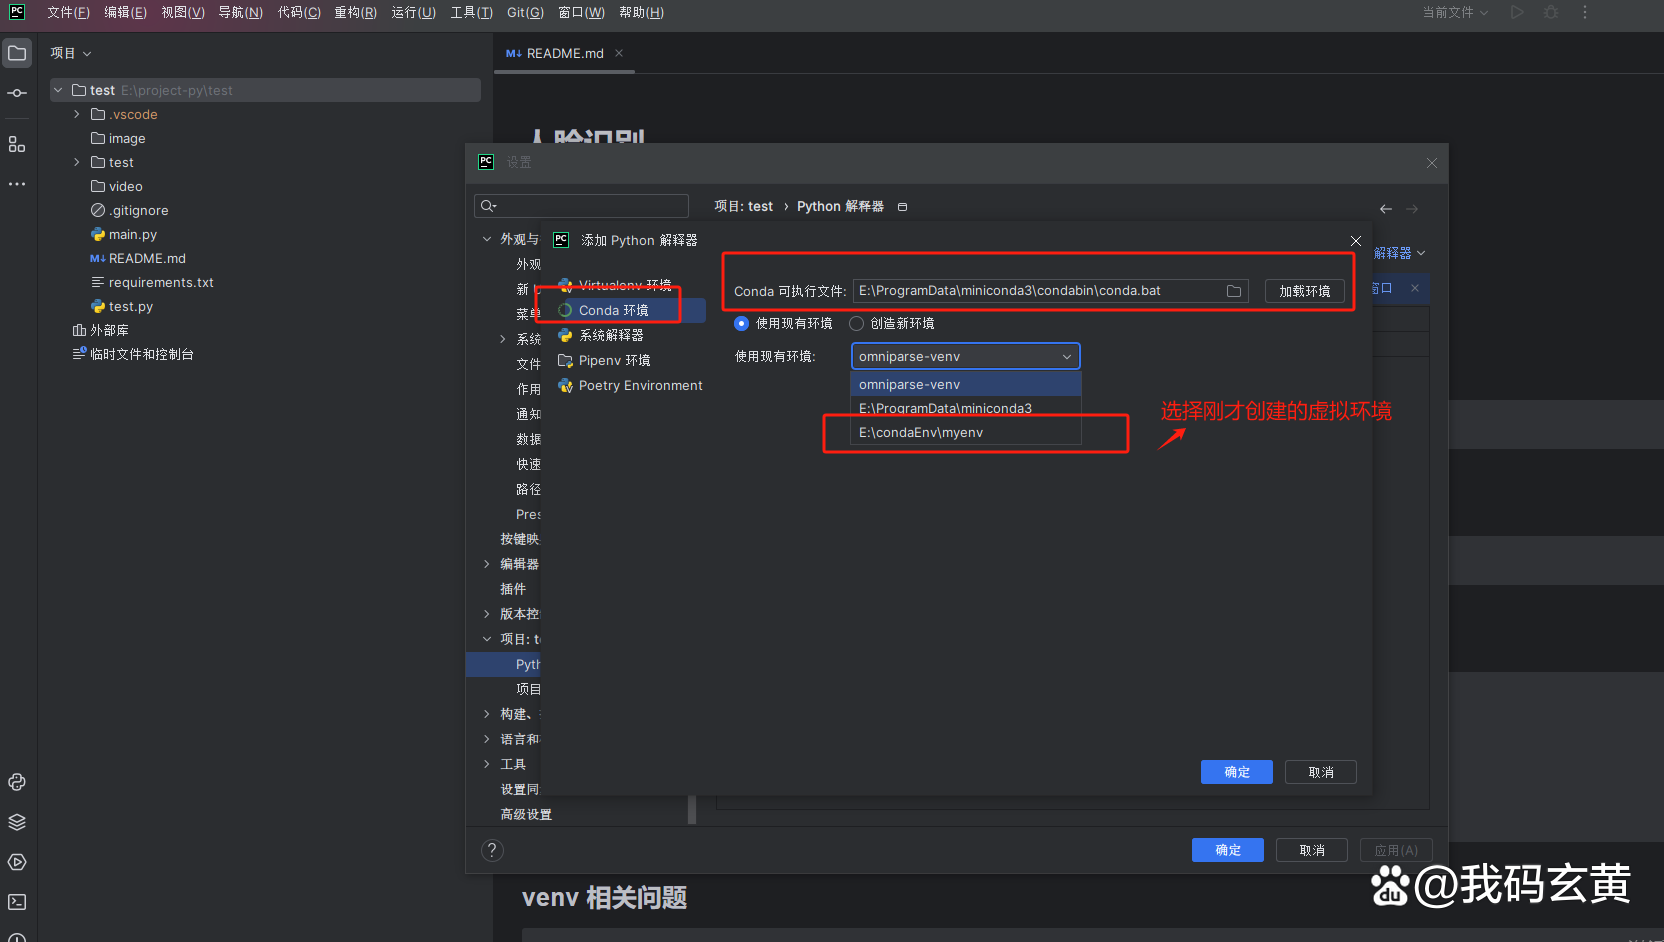Show more tool windows via ellipsis icon
The width and height of the screenshot is (1664, 942).
click(x=17, y=184)
